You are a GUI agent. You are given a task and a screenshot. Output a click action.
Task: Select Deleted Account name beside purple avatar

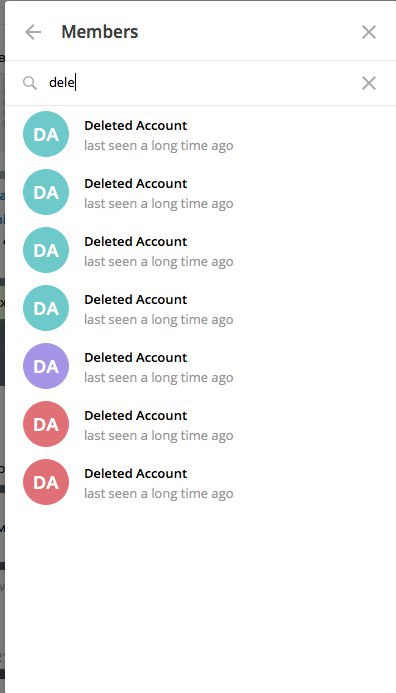pyautogui.click(x=136, y=357)
